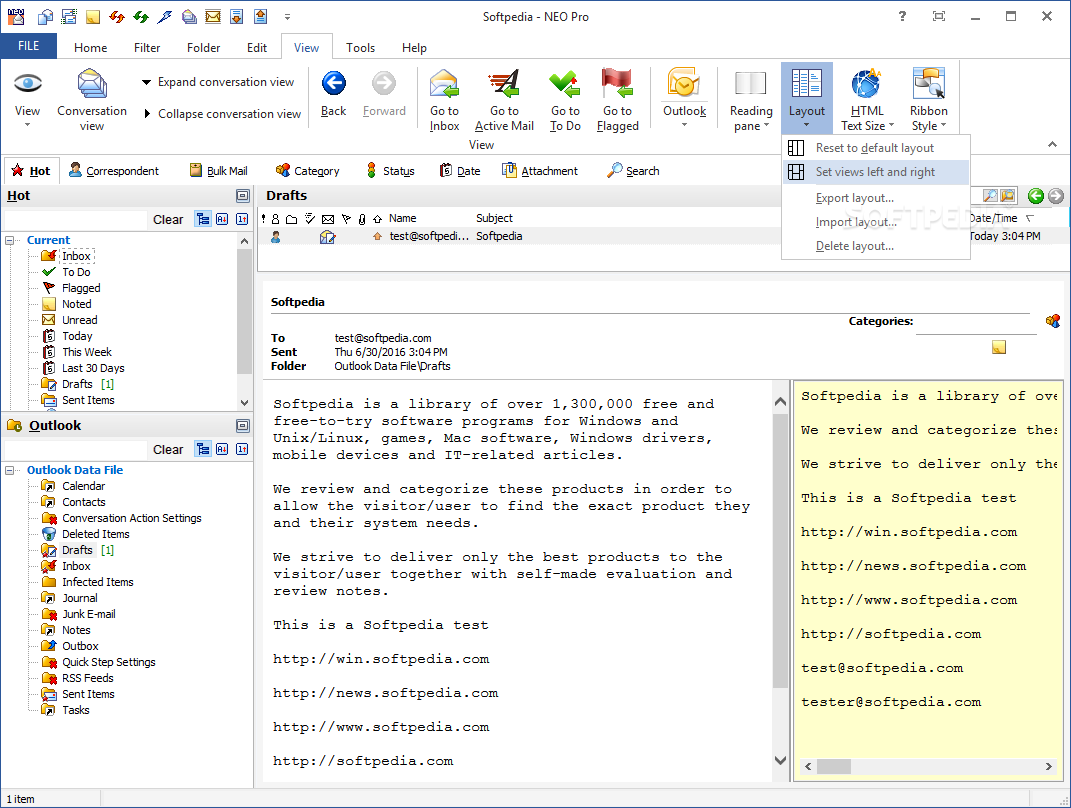Jump to Inbox via Go to Inbox
The width and height of the screenshot is (1071, 808).
point(444,99)
